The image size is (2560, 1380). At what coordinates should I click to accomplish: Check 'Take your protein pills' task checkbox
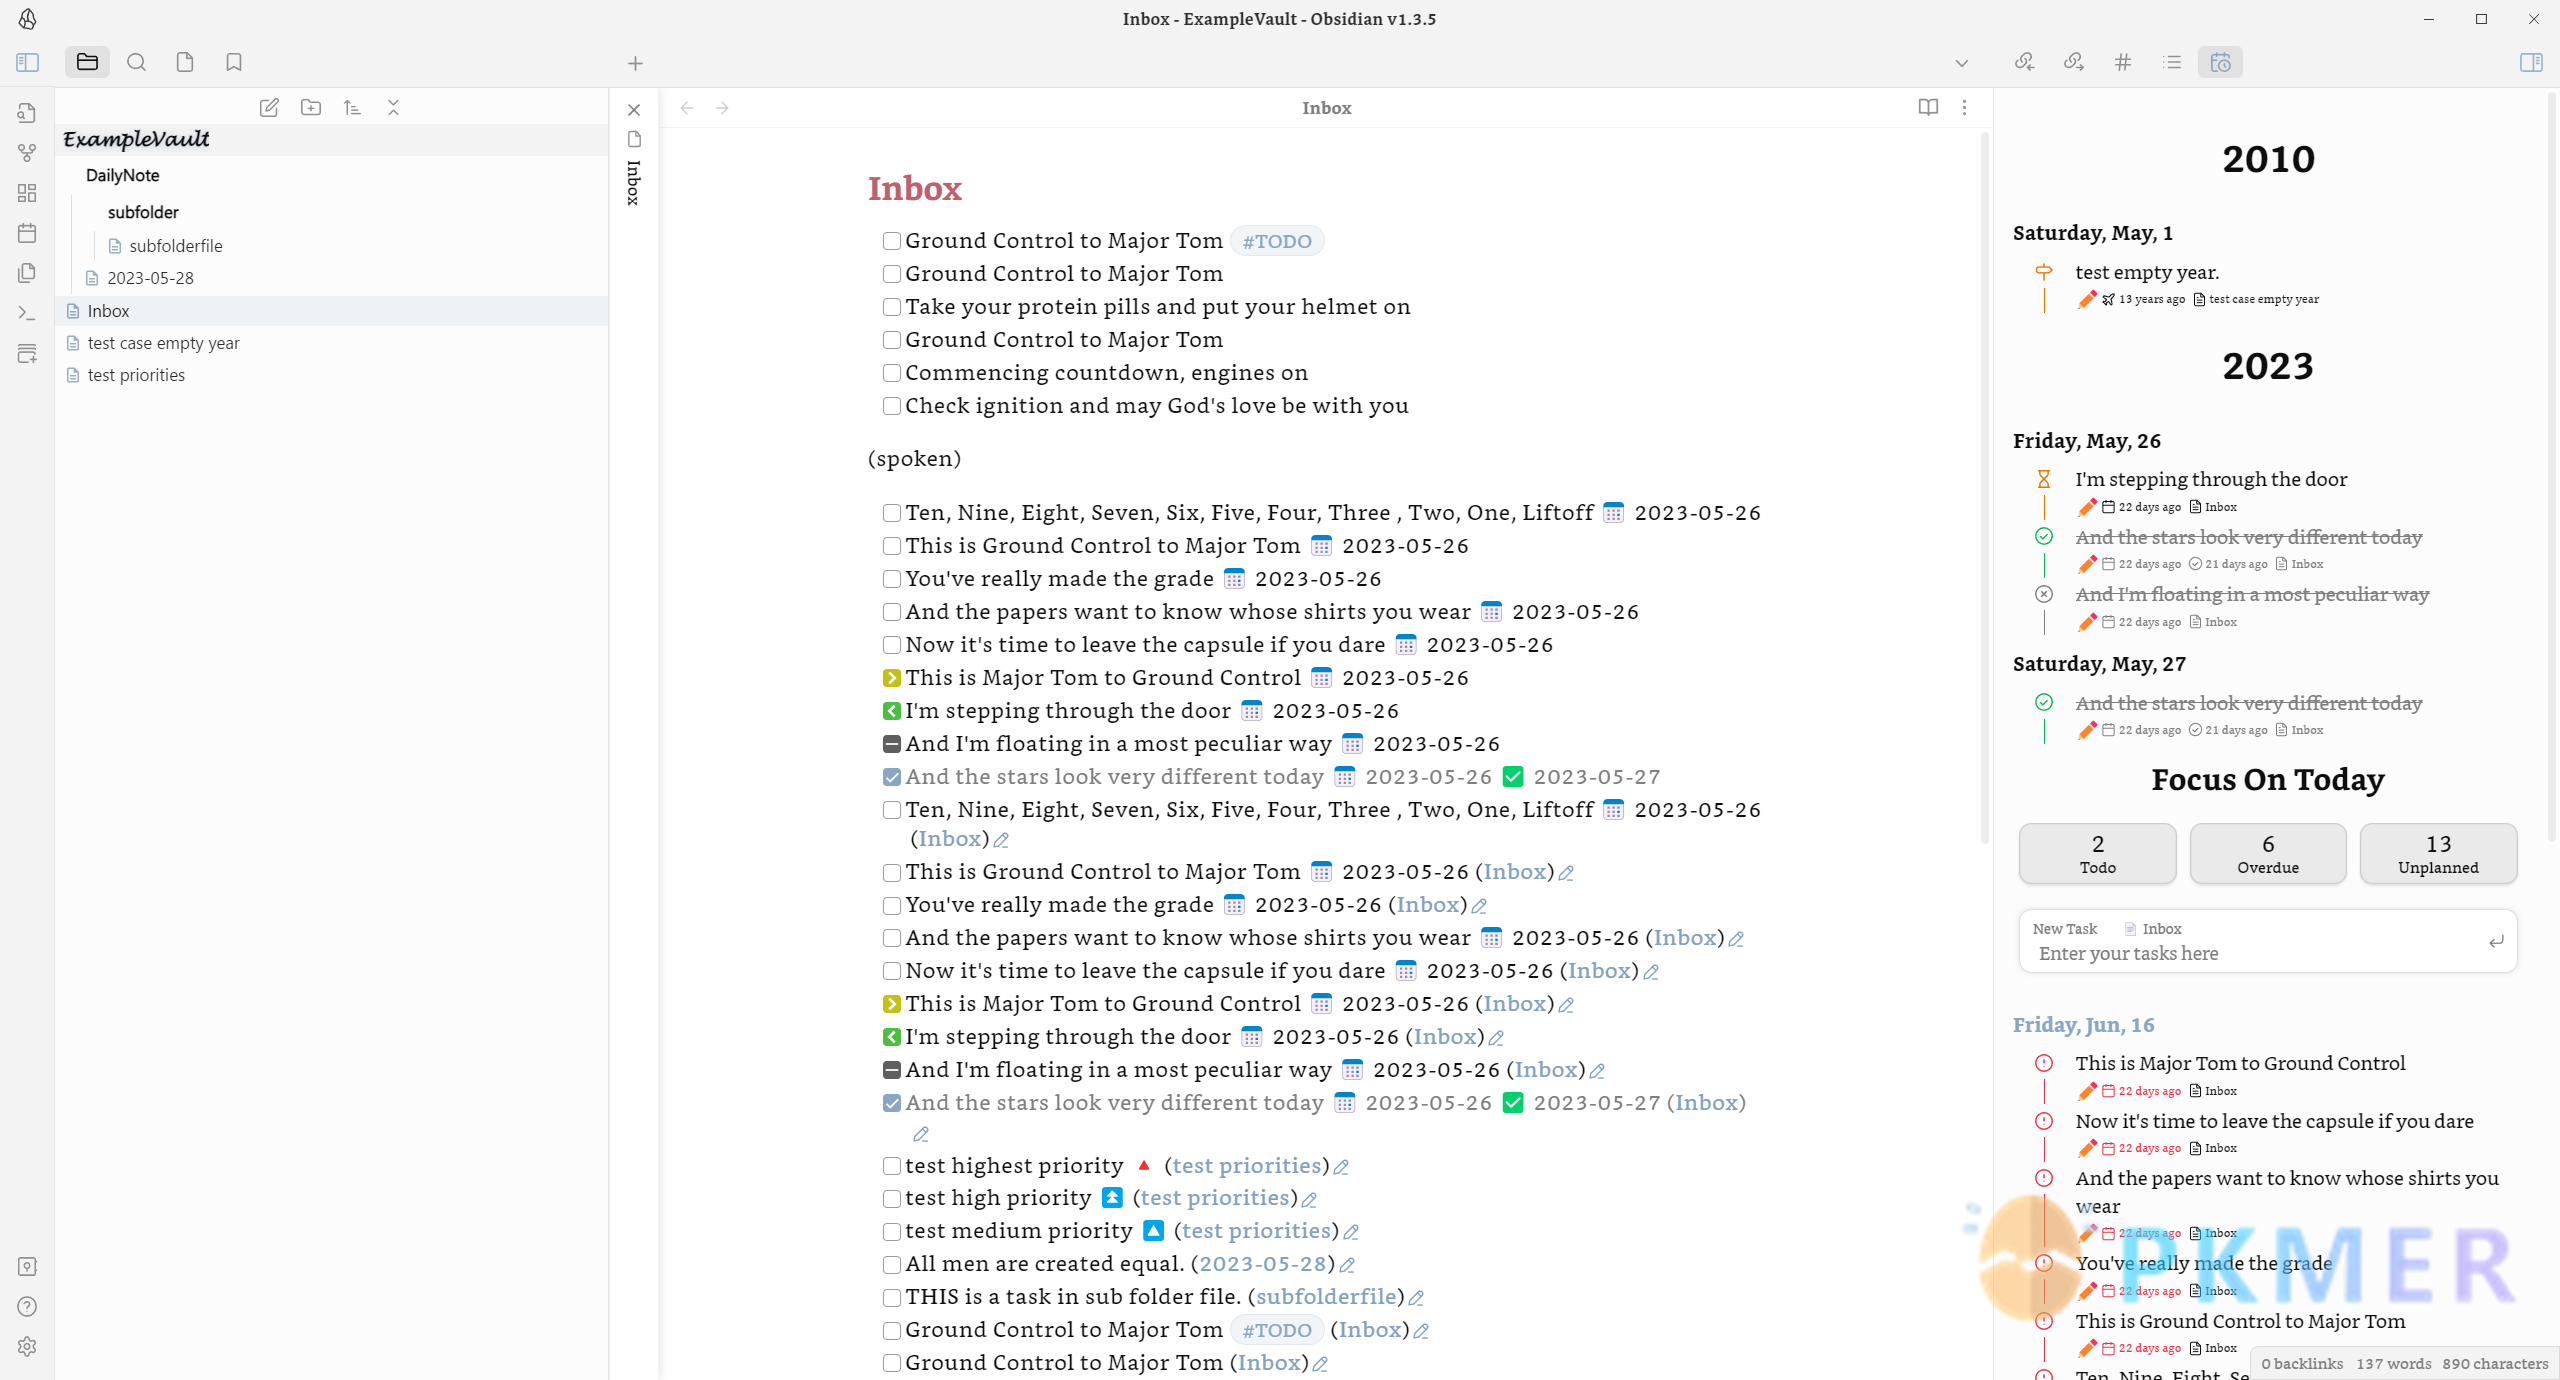891,307
